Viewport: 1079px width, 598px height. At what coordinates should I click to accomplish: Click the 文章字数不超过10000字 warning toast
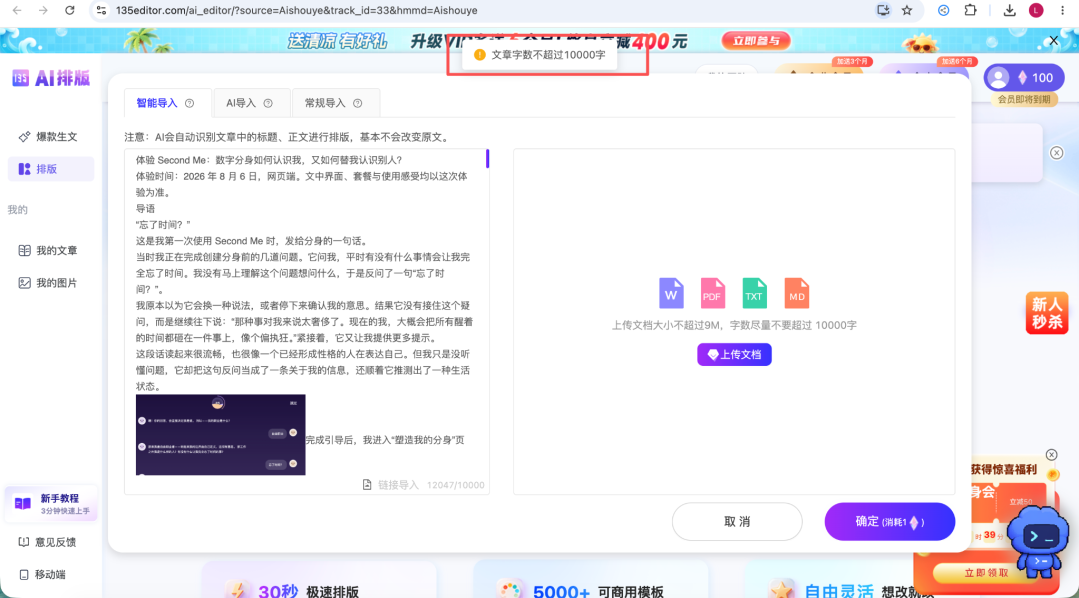[x=541, y=55]
